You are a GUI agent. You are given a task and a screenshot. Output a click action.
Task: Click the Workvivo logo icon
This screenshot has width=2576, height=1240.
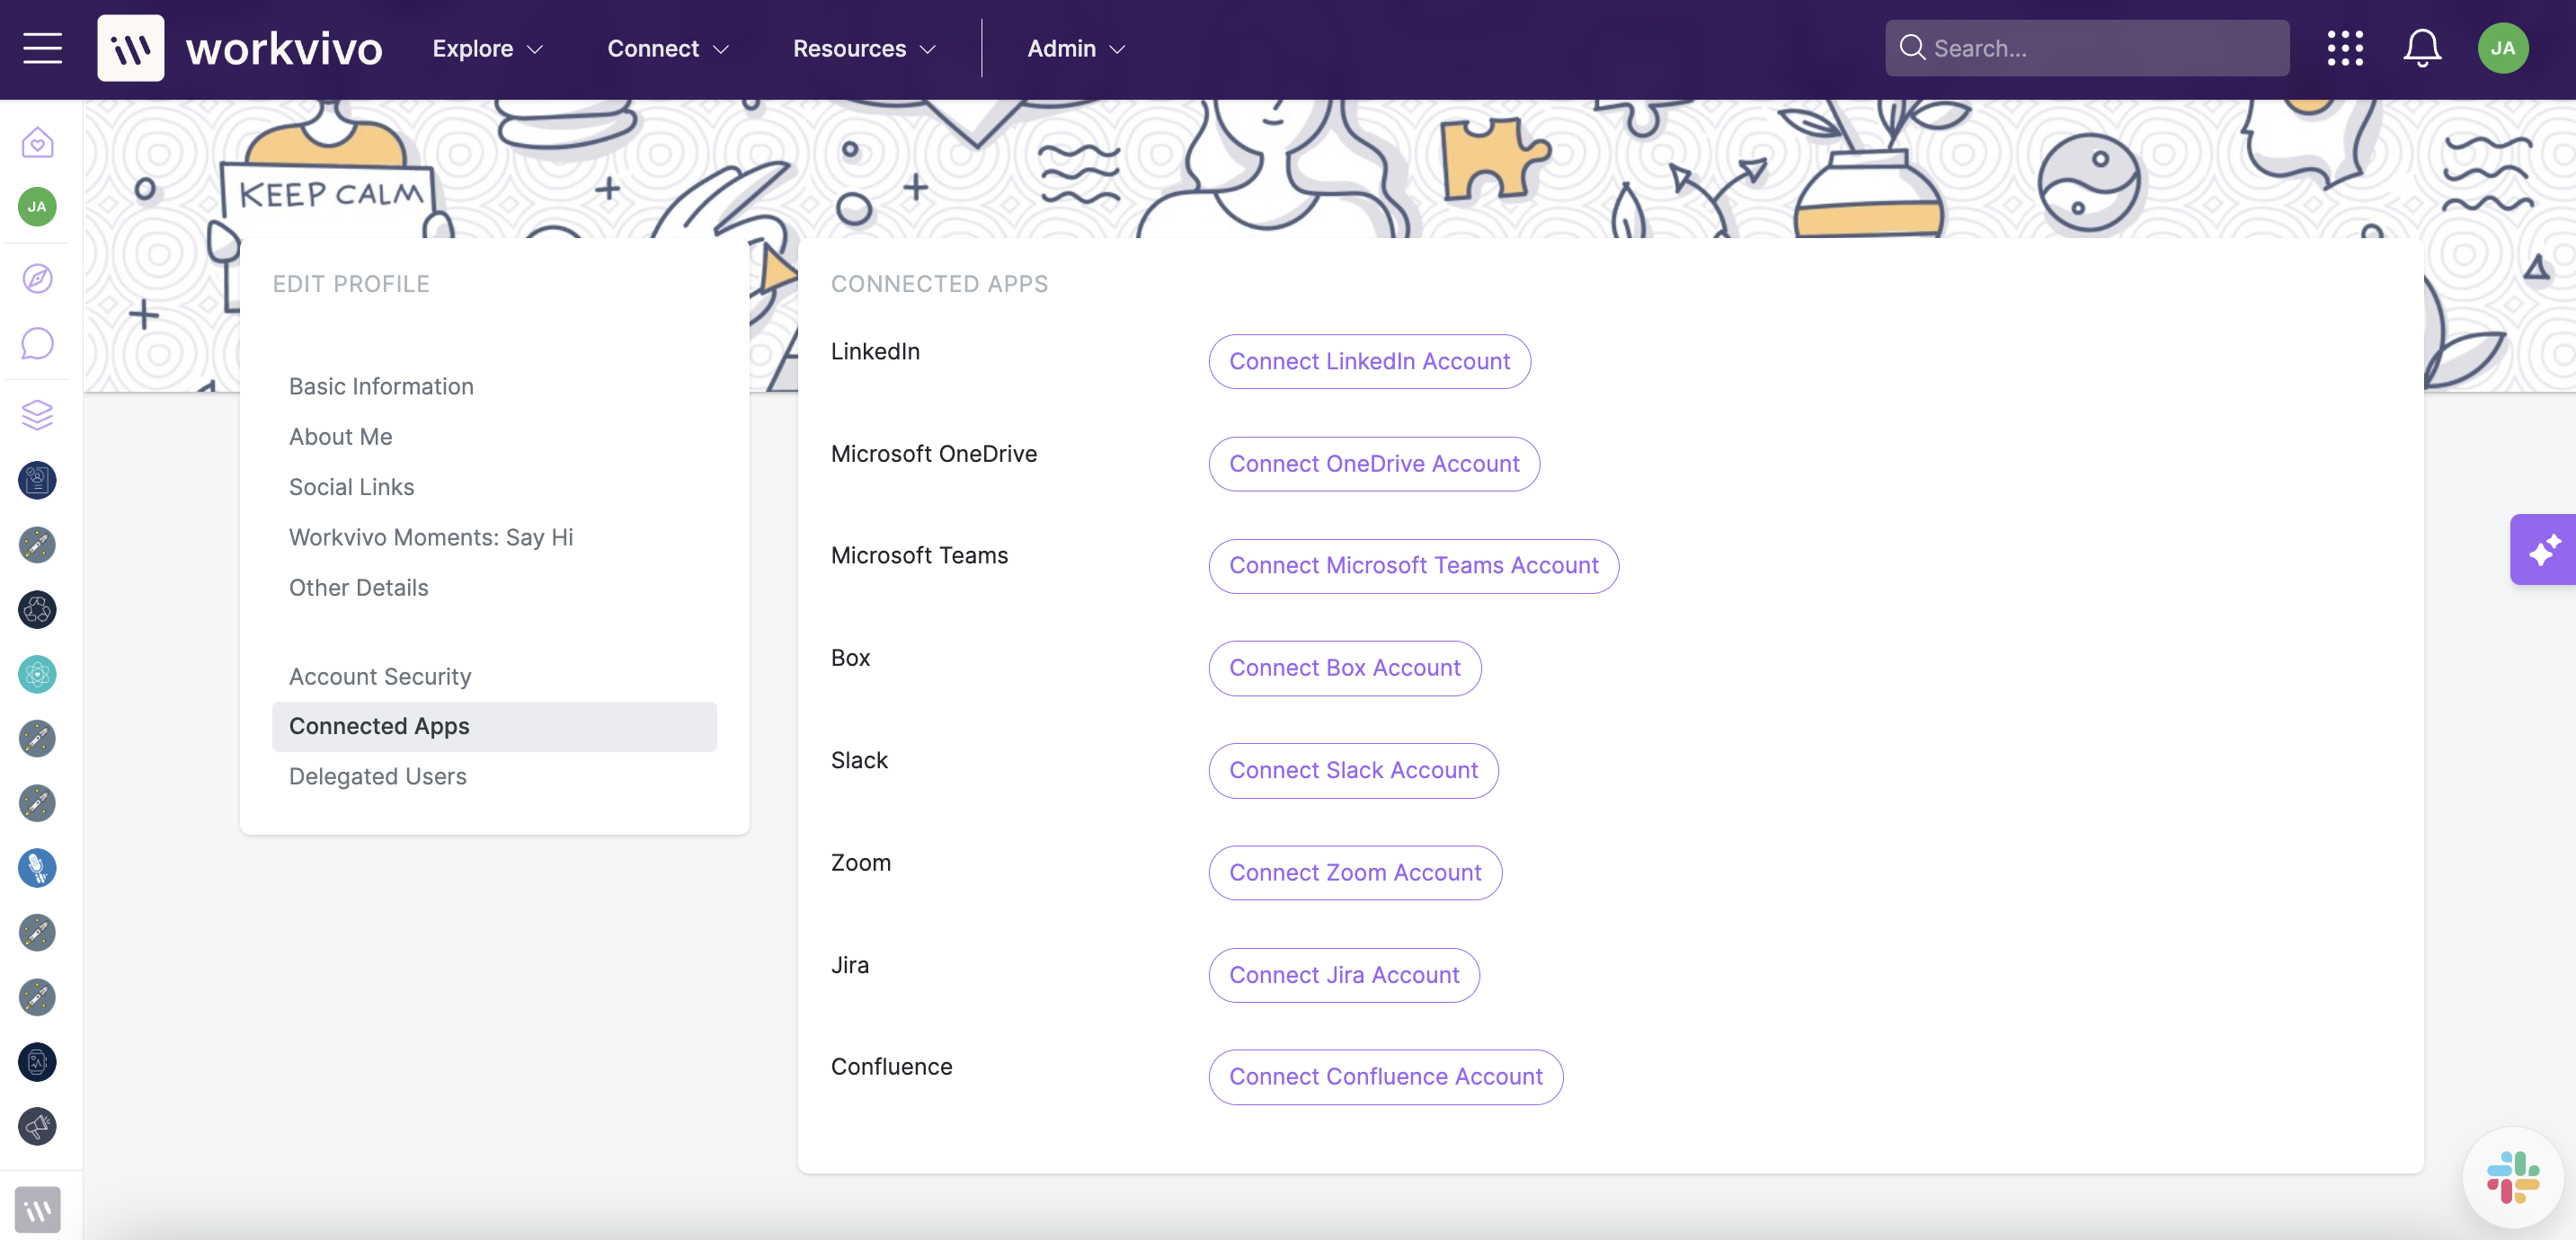131,48
